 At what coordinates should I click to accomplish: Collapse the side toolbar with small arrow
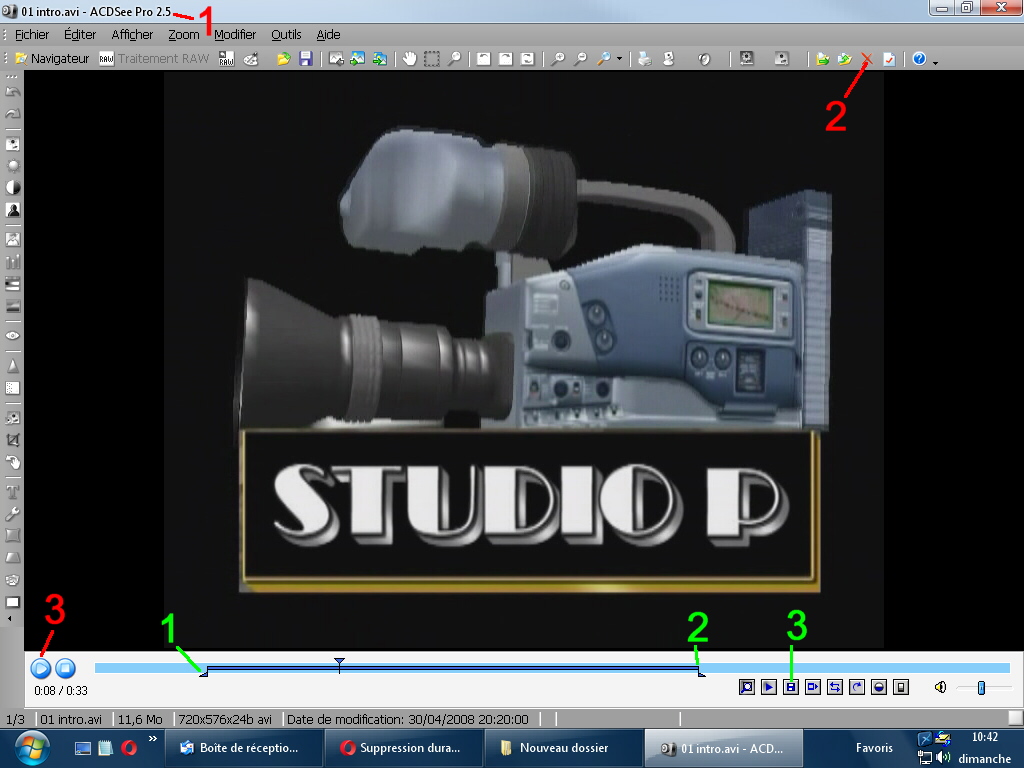click(x=9, y=618)
